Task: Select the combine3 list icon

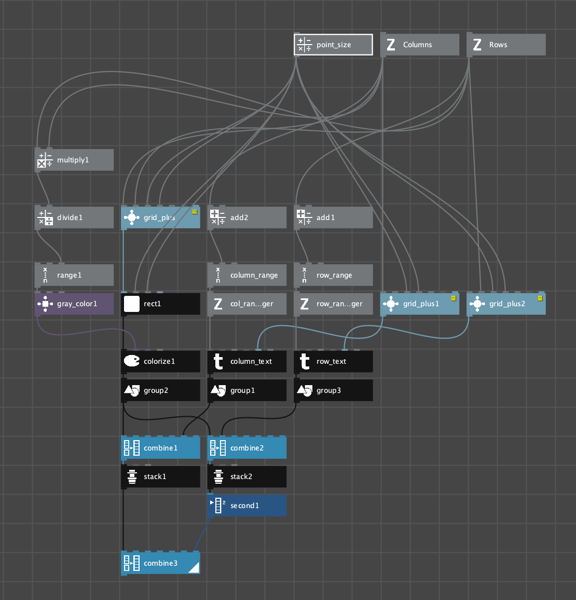Action: (x=132, y=563)
